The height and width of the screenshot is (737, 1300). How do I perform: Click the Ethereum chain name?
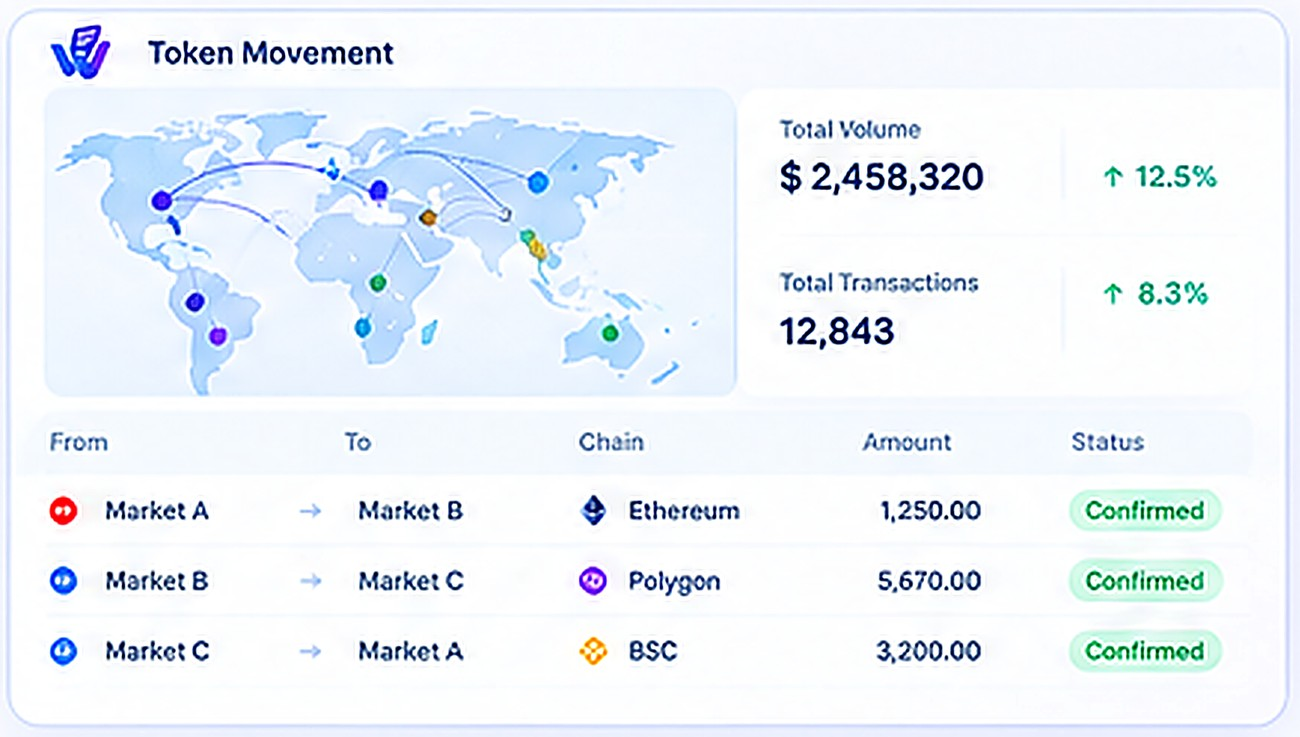pos(684,511)
